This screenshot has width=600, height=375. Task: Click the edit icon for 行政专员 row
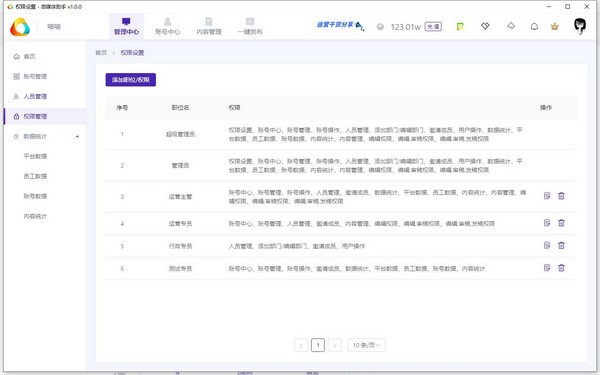547,245
